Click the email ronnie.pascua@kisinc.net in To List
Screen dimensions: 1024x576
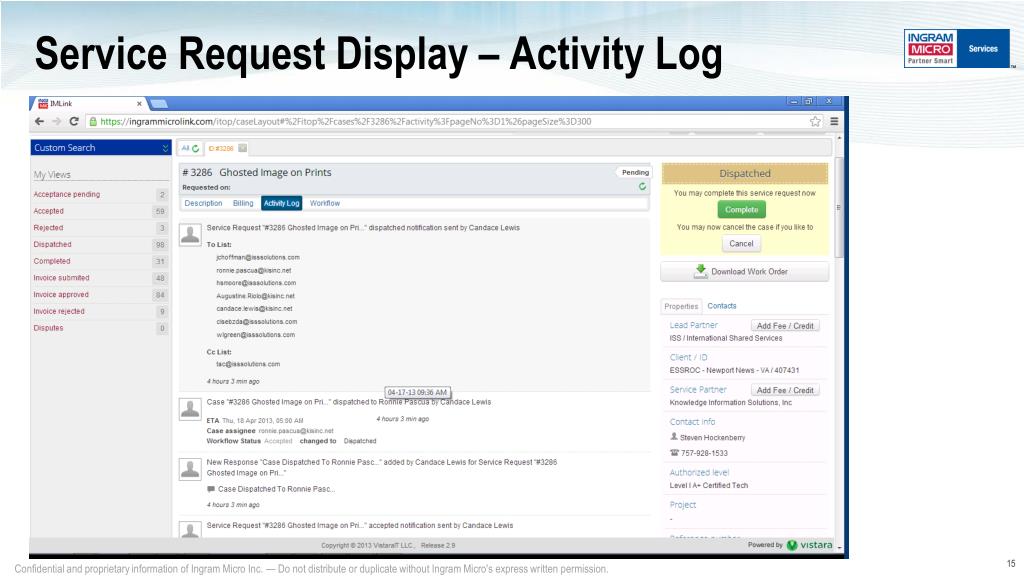coord(253,270)
